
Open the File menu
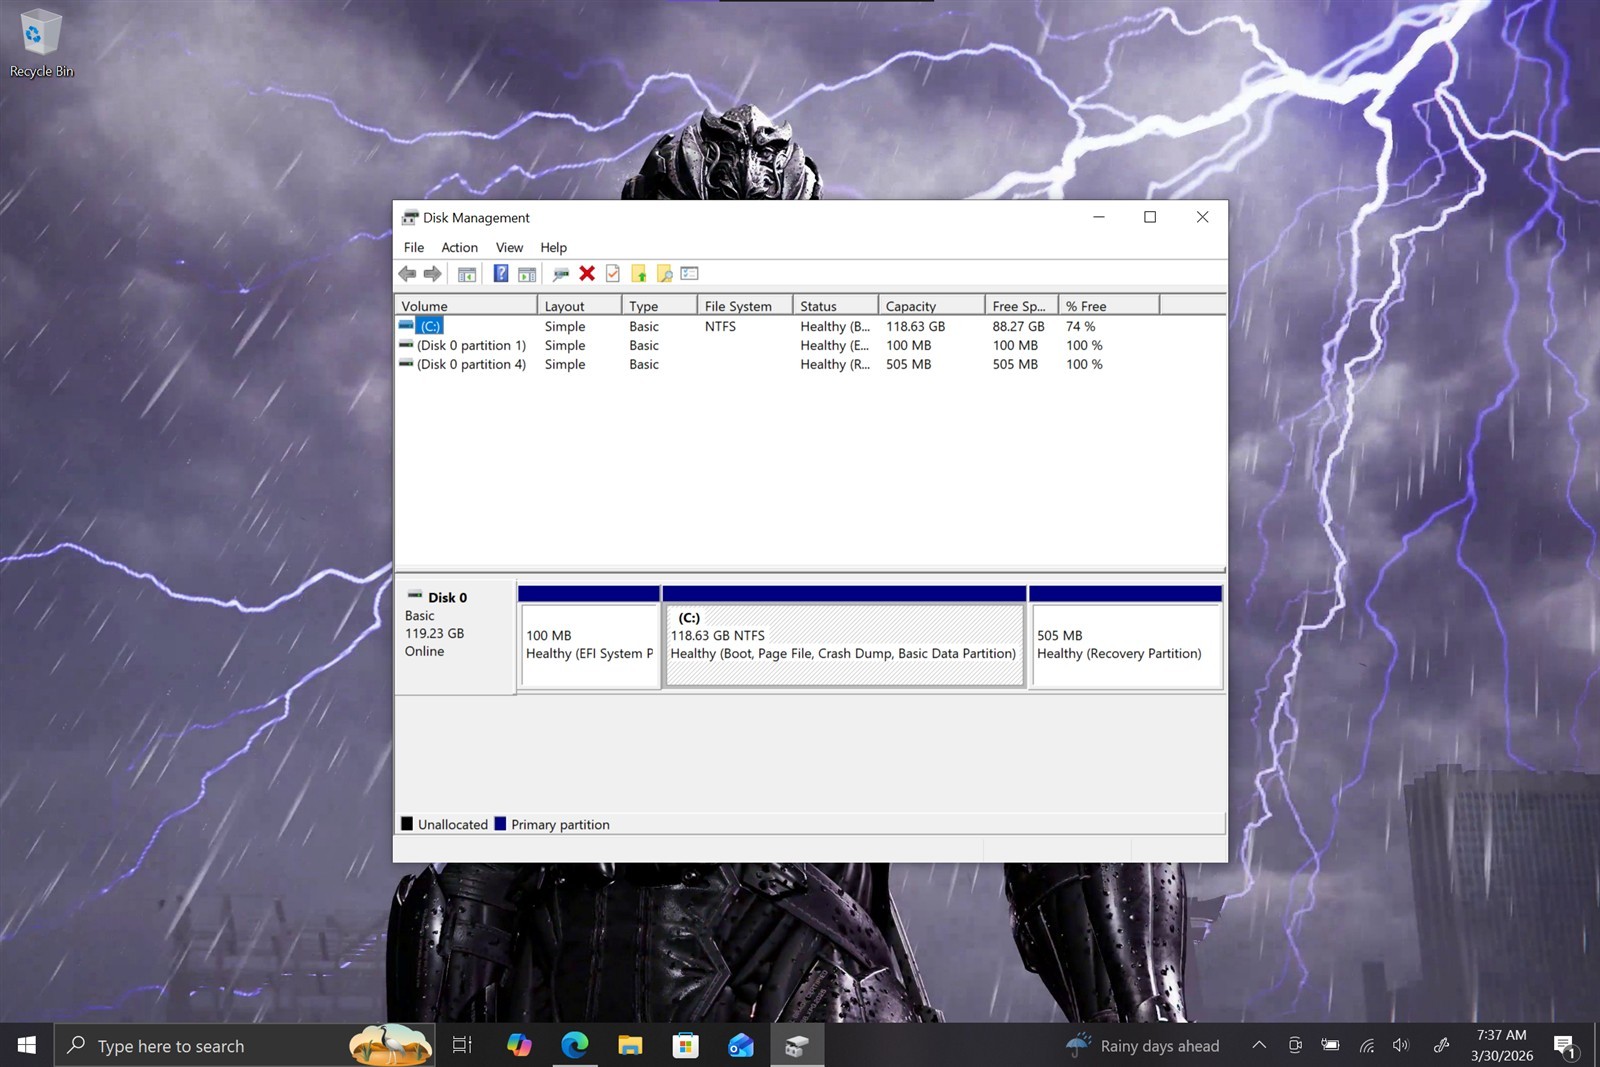click(x=414, y=247)
